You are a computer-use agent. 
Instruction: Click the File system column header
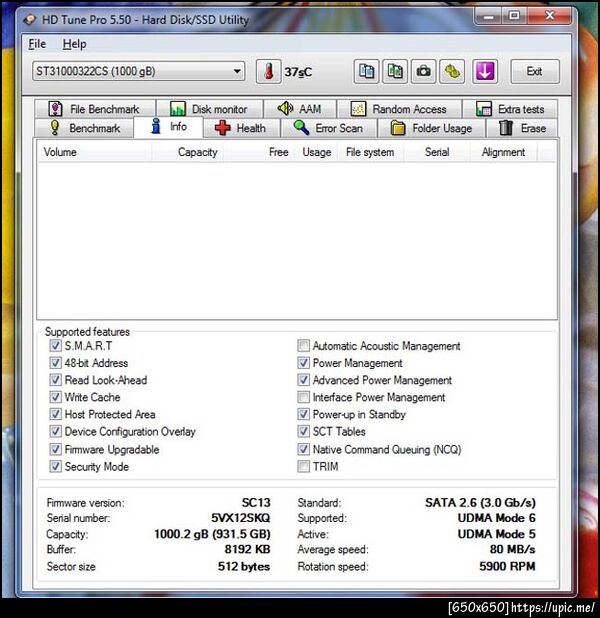[x=371, y=152]
